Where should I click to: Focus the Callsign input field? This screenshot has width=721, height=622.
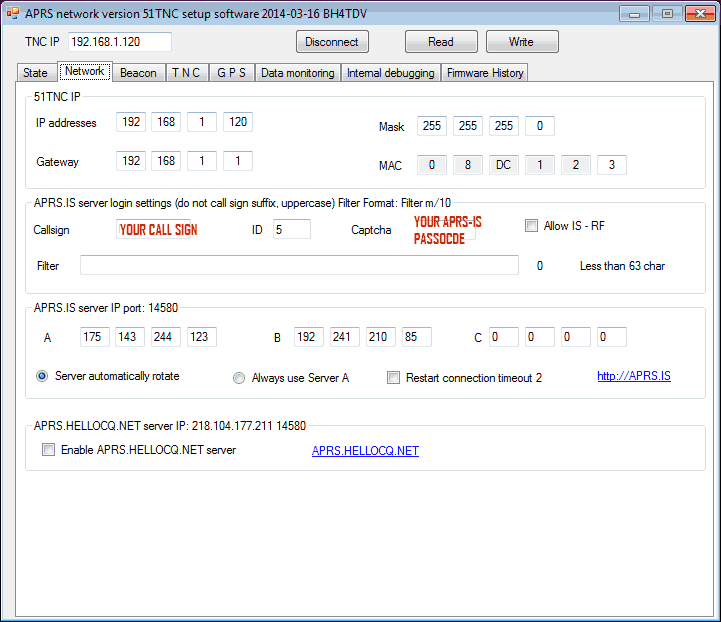pos(153,229)
